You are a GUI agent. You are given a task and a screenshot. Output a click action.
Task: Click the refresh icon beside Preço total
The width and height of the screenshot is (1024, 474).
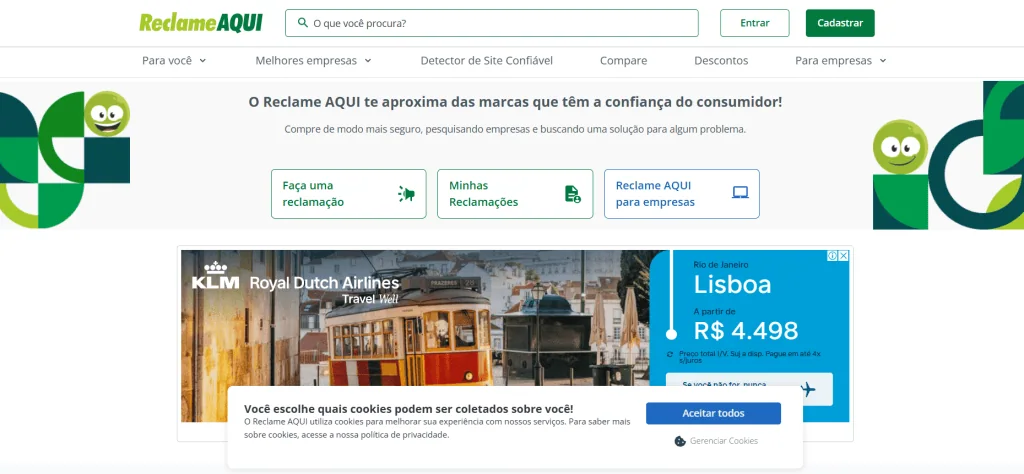[670, 354]
